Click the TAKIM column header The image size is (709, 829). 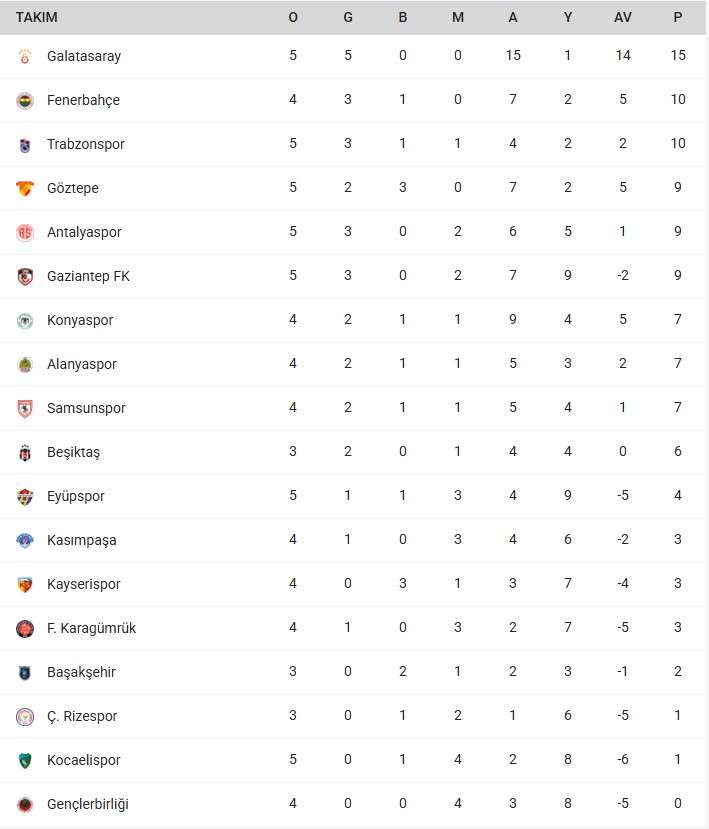pyautogui.click(x=37, y=17)
